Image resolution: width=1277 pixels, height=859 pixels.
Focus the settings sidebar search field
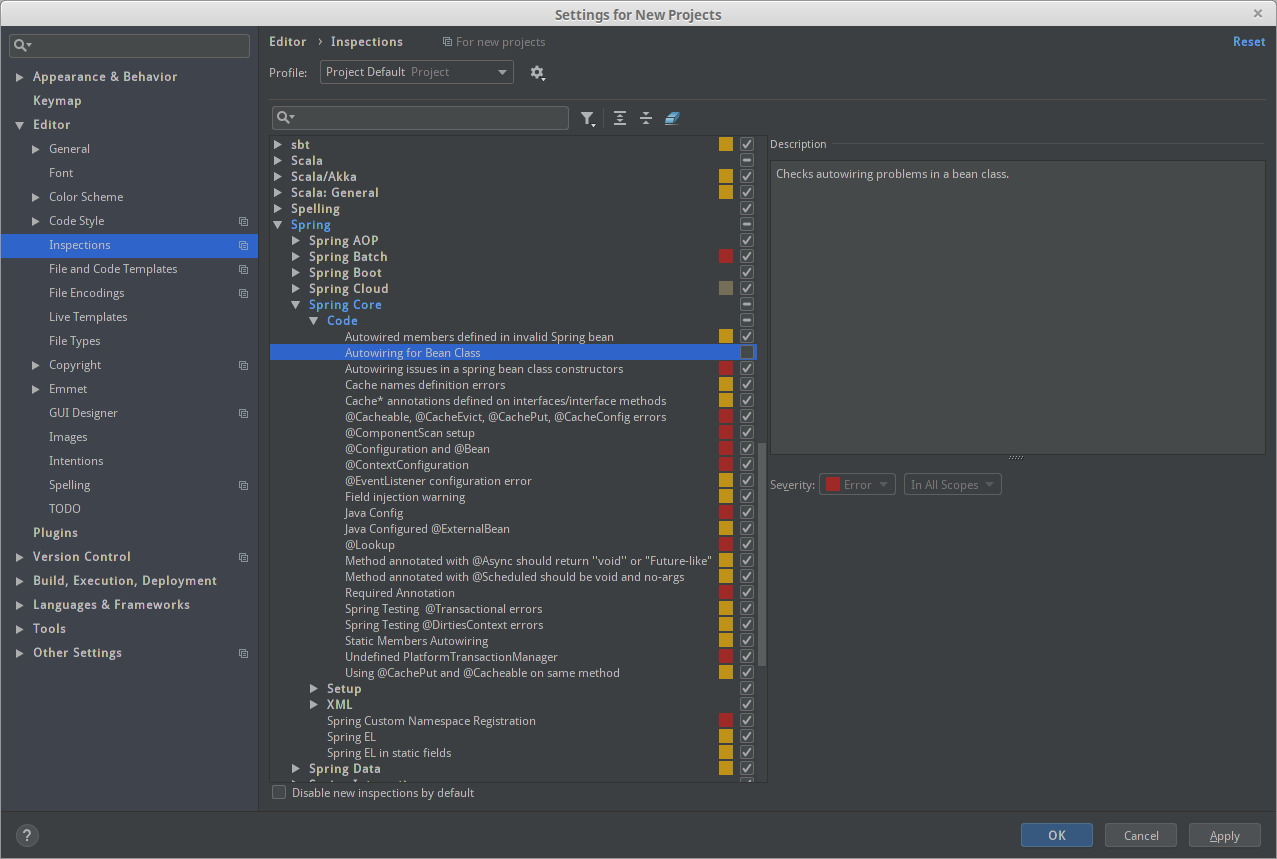(x=130, y=46)
